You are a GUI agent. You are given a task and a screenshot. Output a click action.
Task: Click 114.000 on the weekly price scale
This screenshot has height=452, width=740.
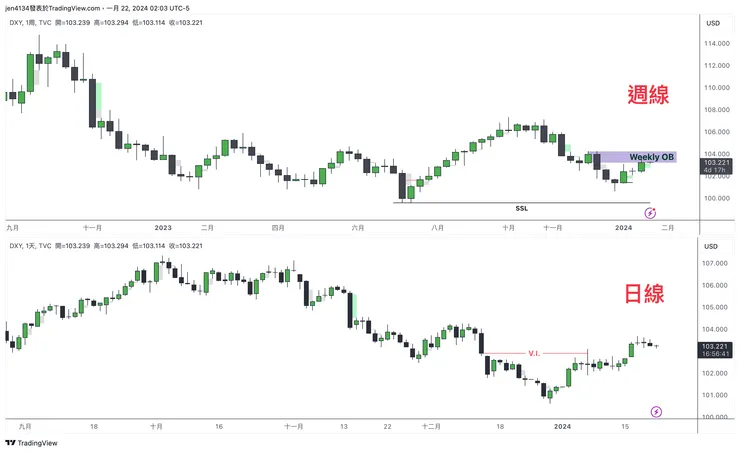pyautogui.click(x=713, y=44)
